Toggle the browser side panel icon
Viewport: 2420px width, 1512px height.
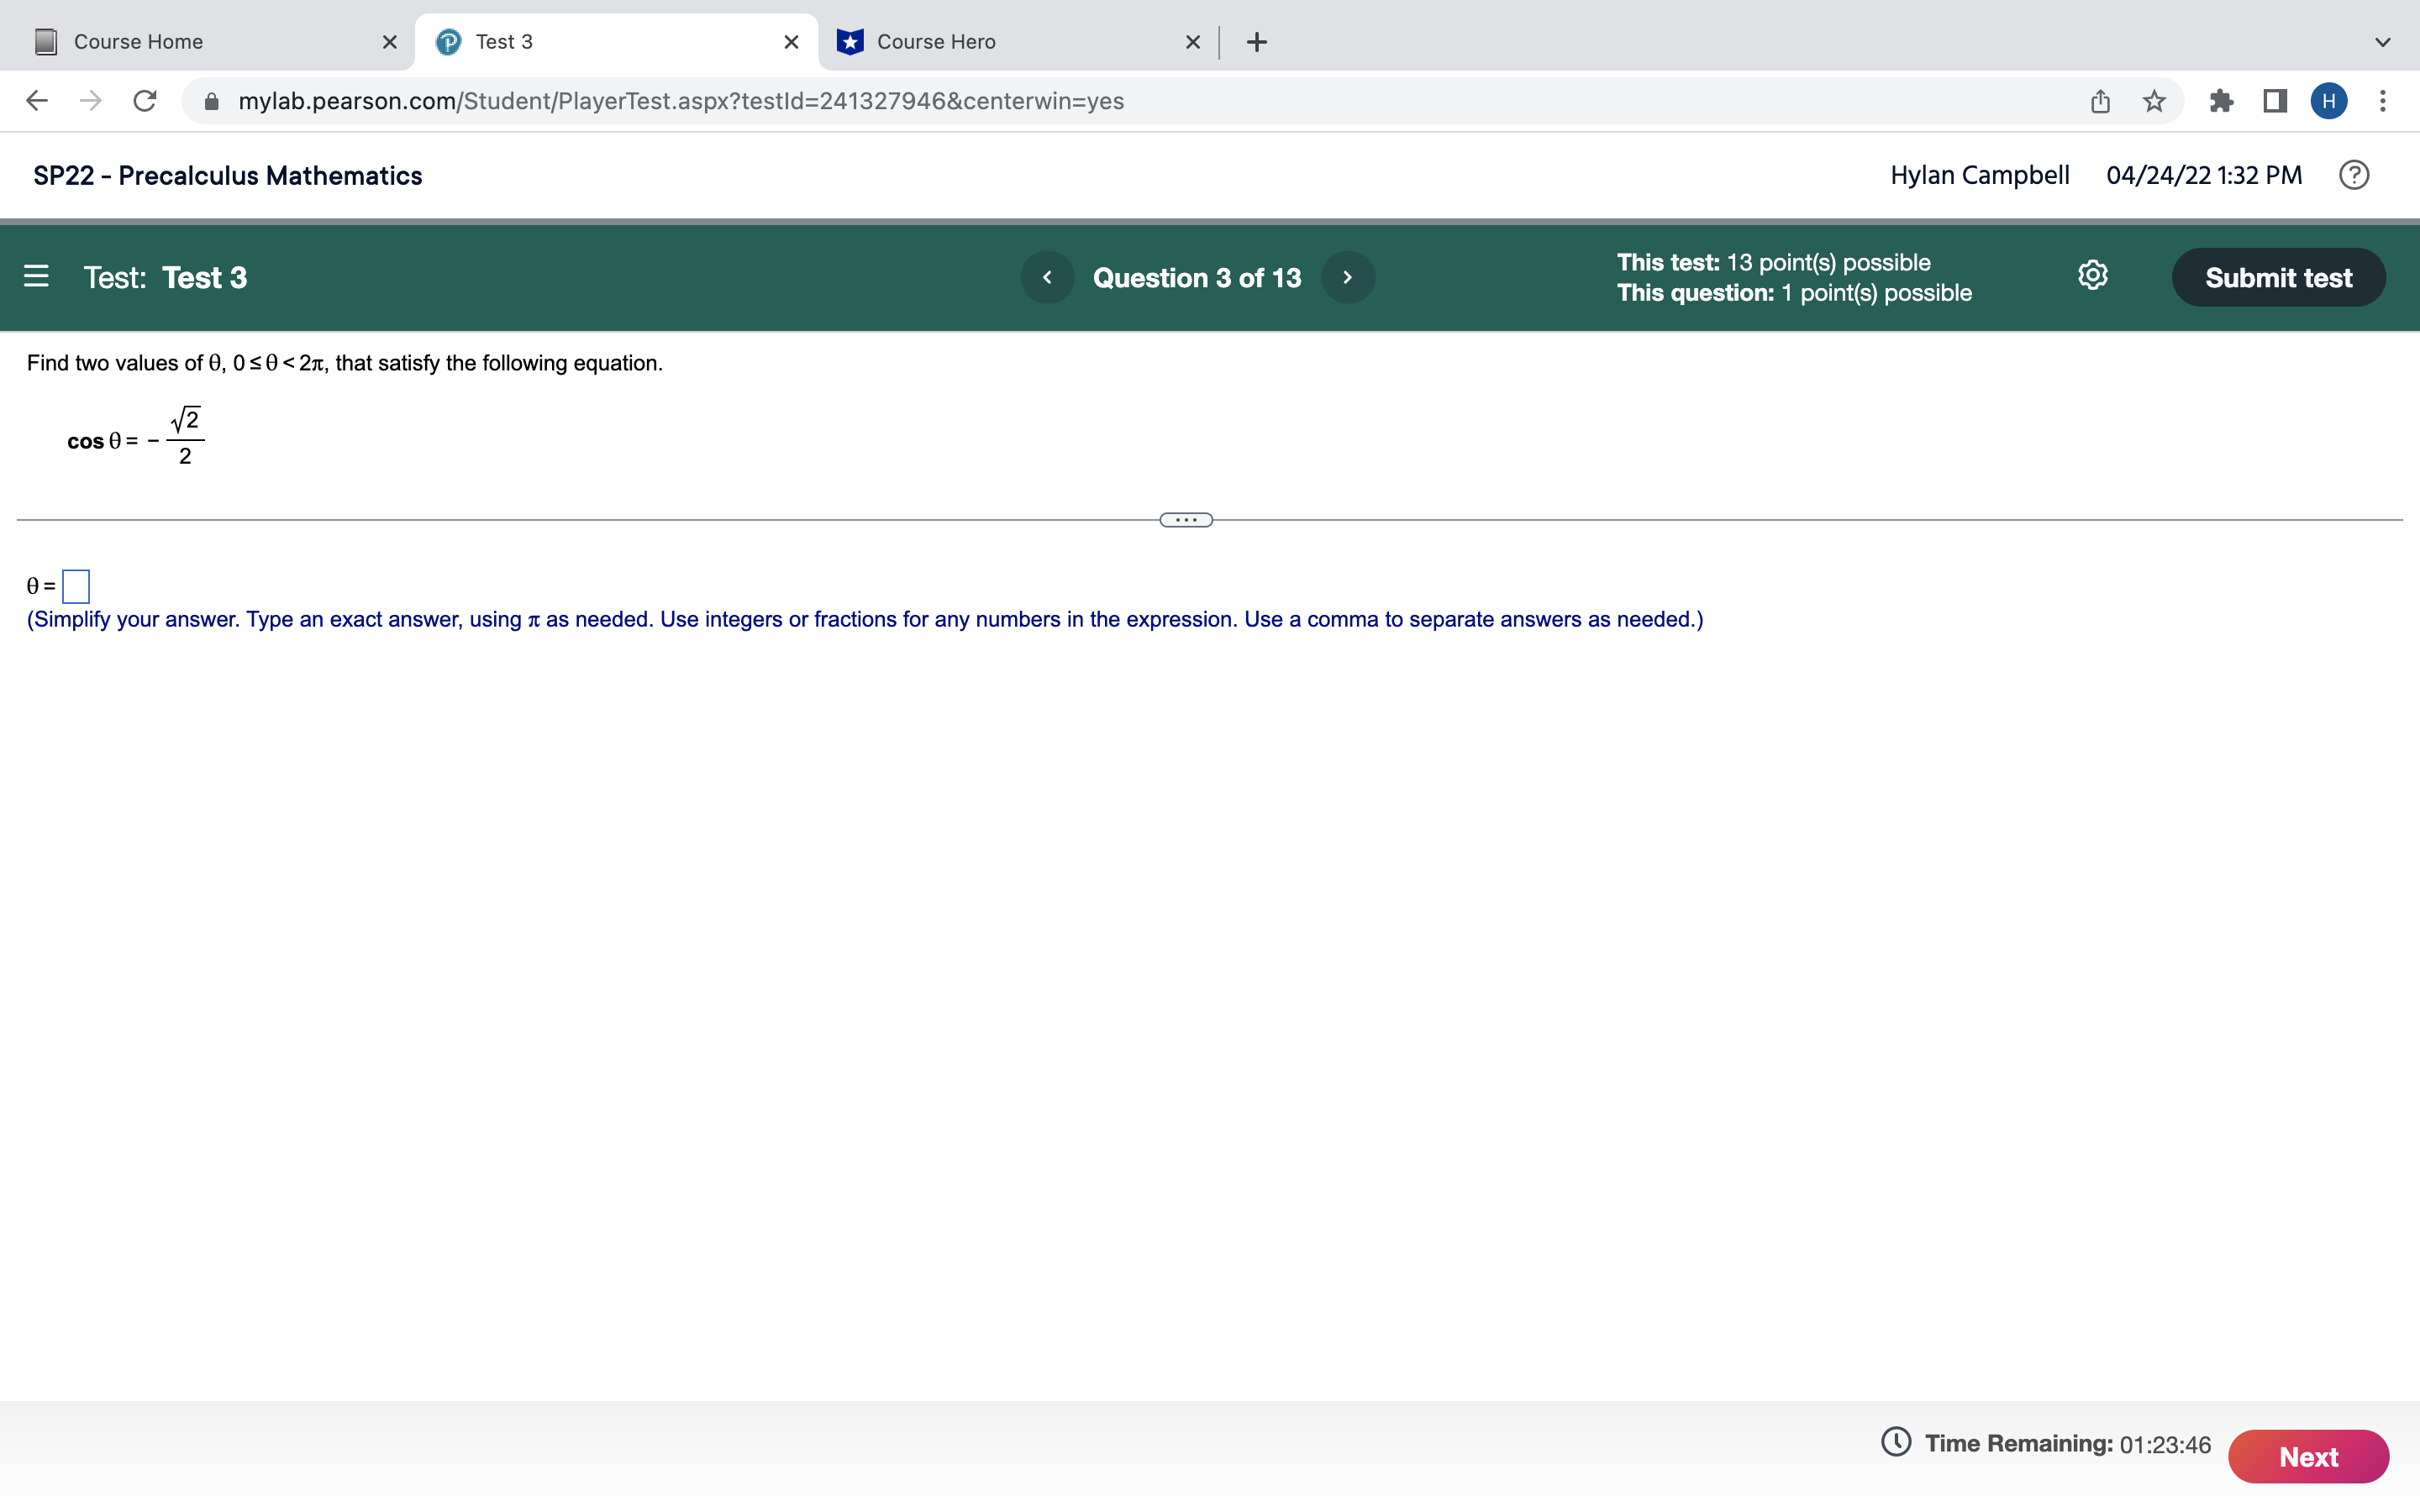tap(2275, 101)
